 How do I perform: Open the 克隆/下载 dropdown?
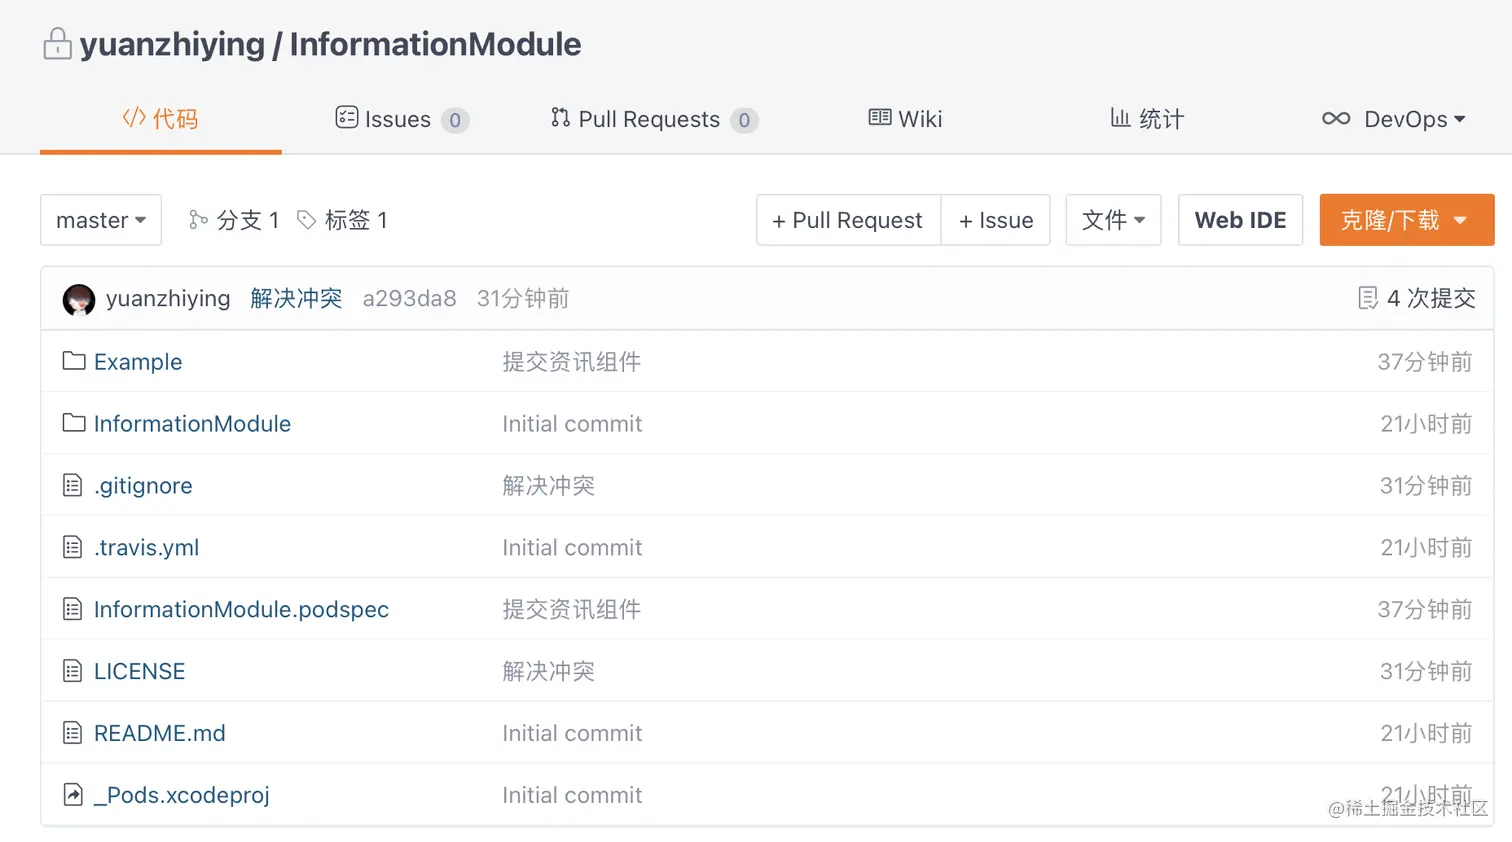tap(1407, 220)
